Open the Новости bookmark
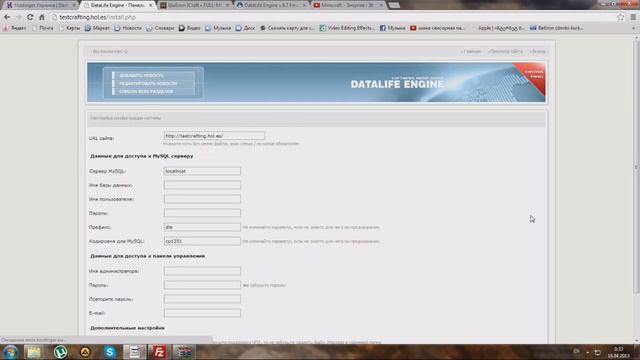This screenshot has height=360, width=640. (128, 28)
